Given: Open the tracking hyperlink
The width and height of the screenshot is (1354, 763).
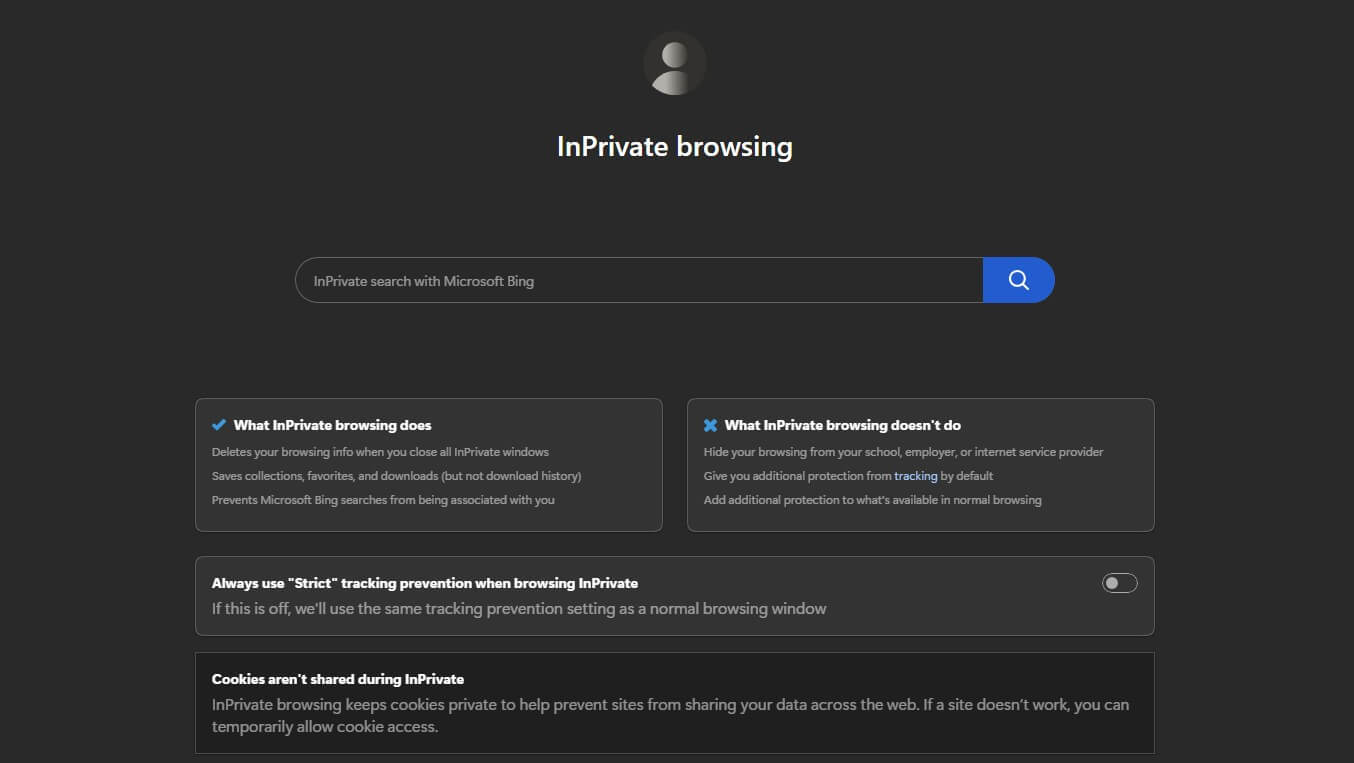Looking at the screenshot, I should coord(915,476).
